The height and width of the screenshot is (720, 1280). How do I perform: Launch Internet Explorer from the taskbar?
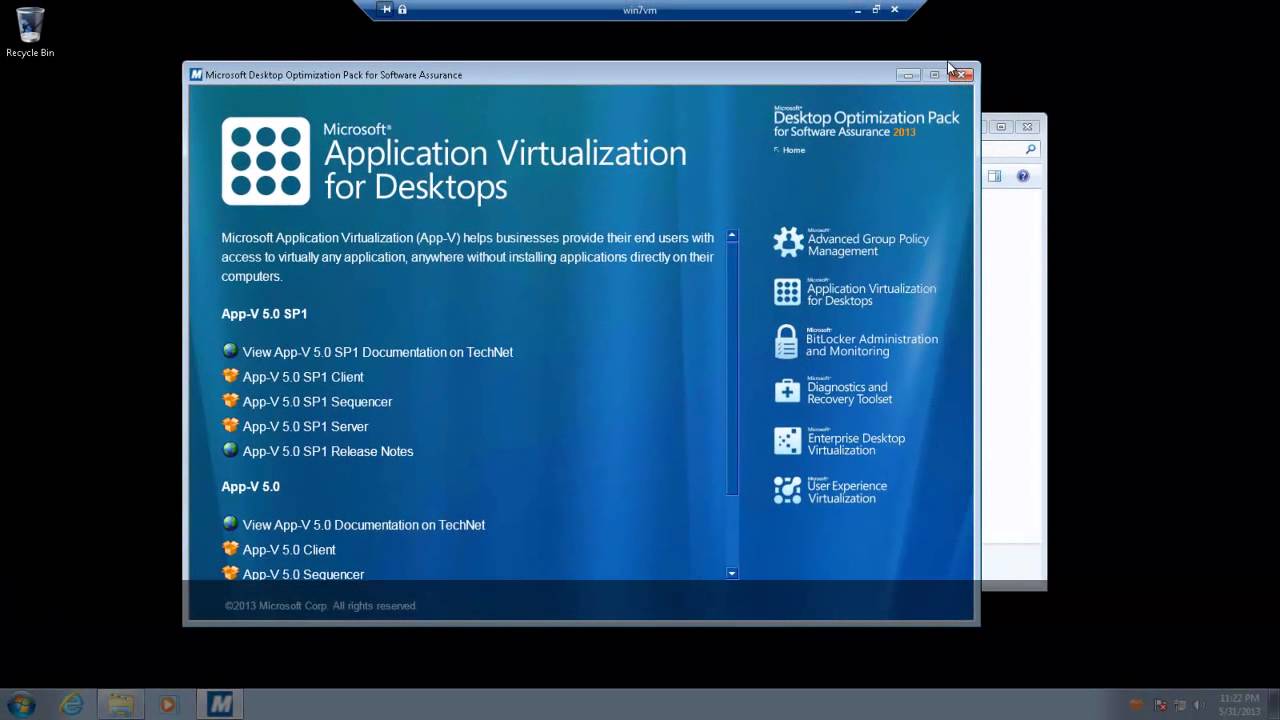click(72, 705)
